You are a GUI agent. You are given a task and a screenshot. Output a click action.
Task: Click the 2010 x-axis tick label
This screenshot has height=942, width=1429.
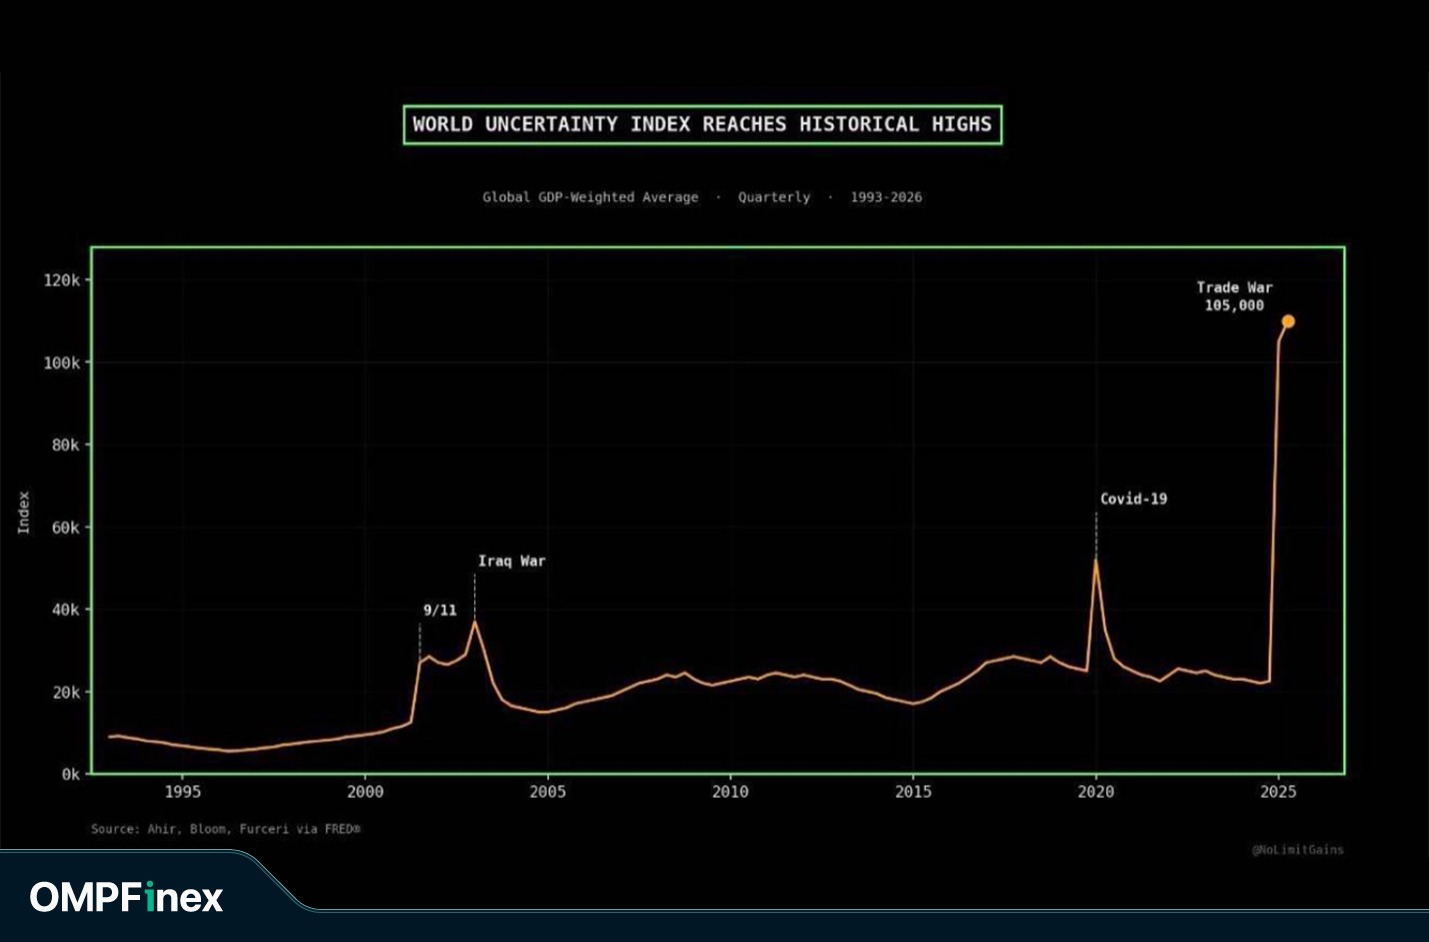pos(730,792)
